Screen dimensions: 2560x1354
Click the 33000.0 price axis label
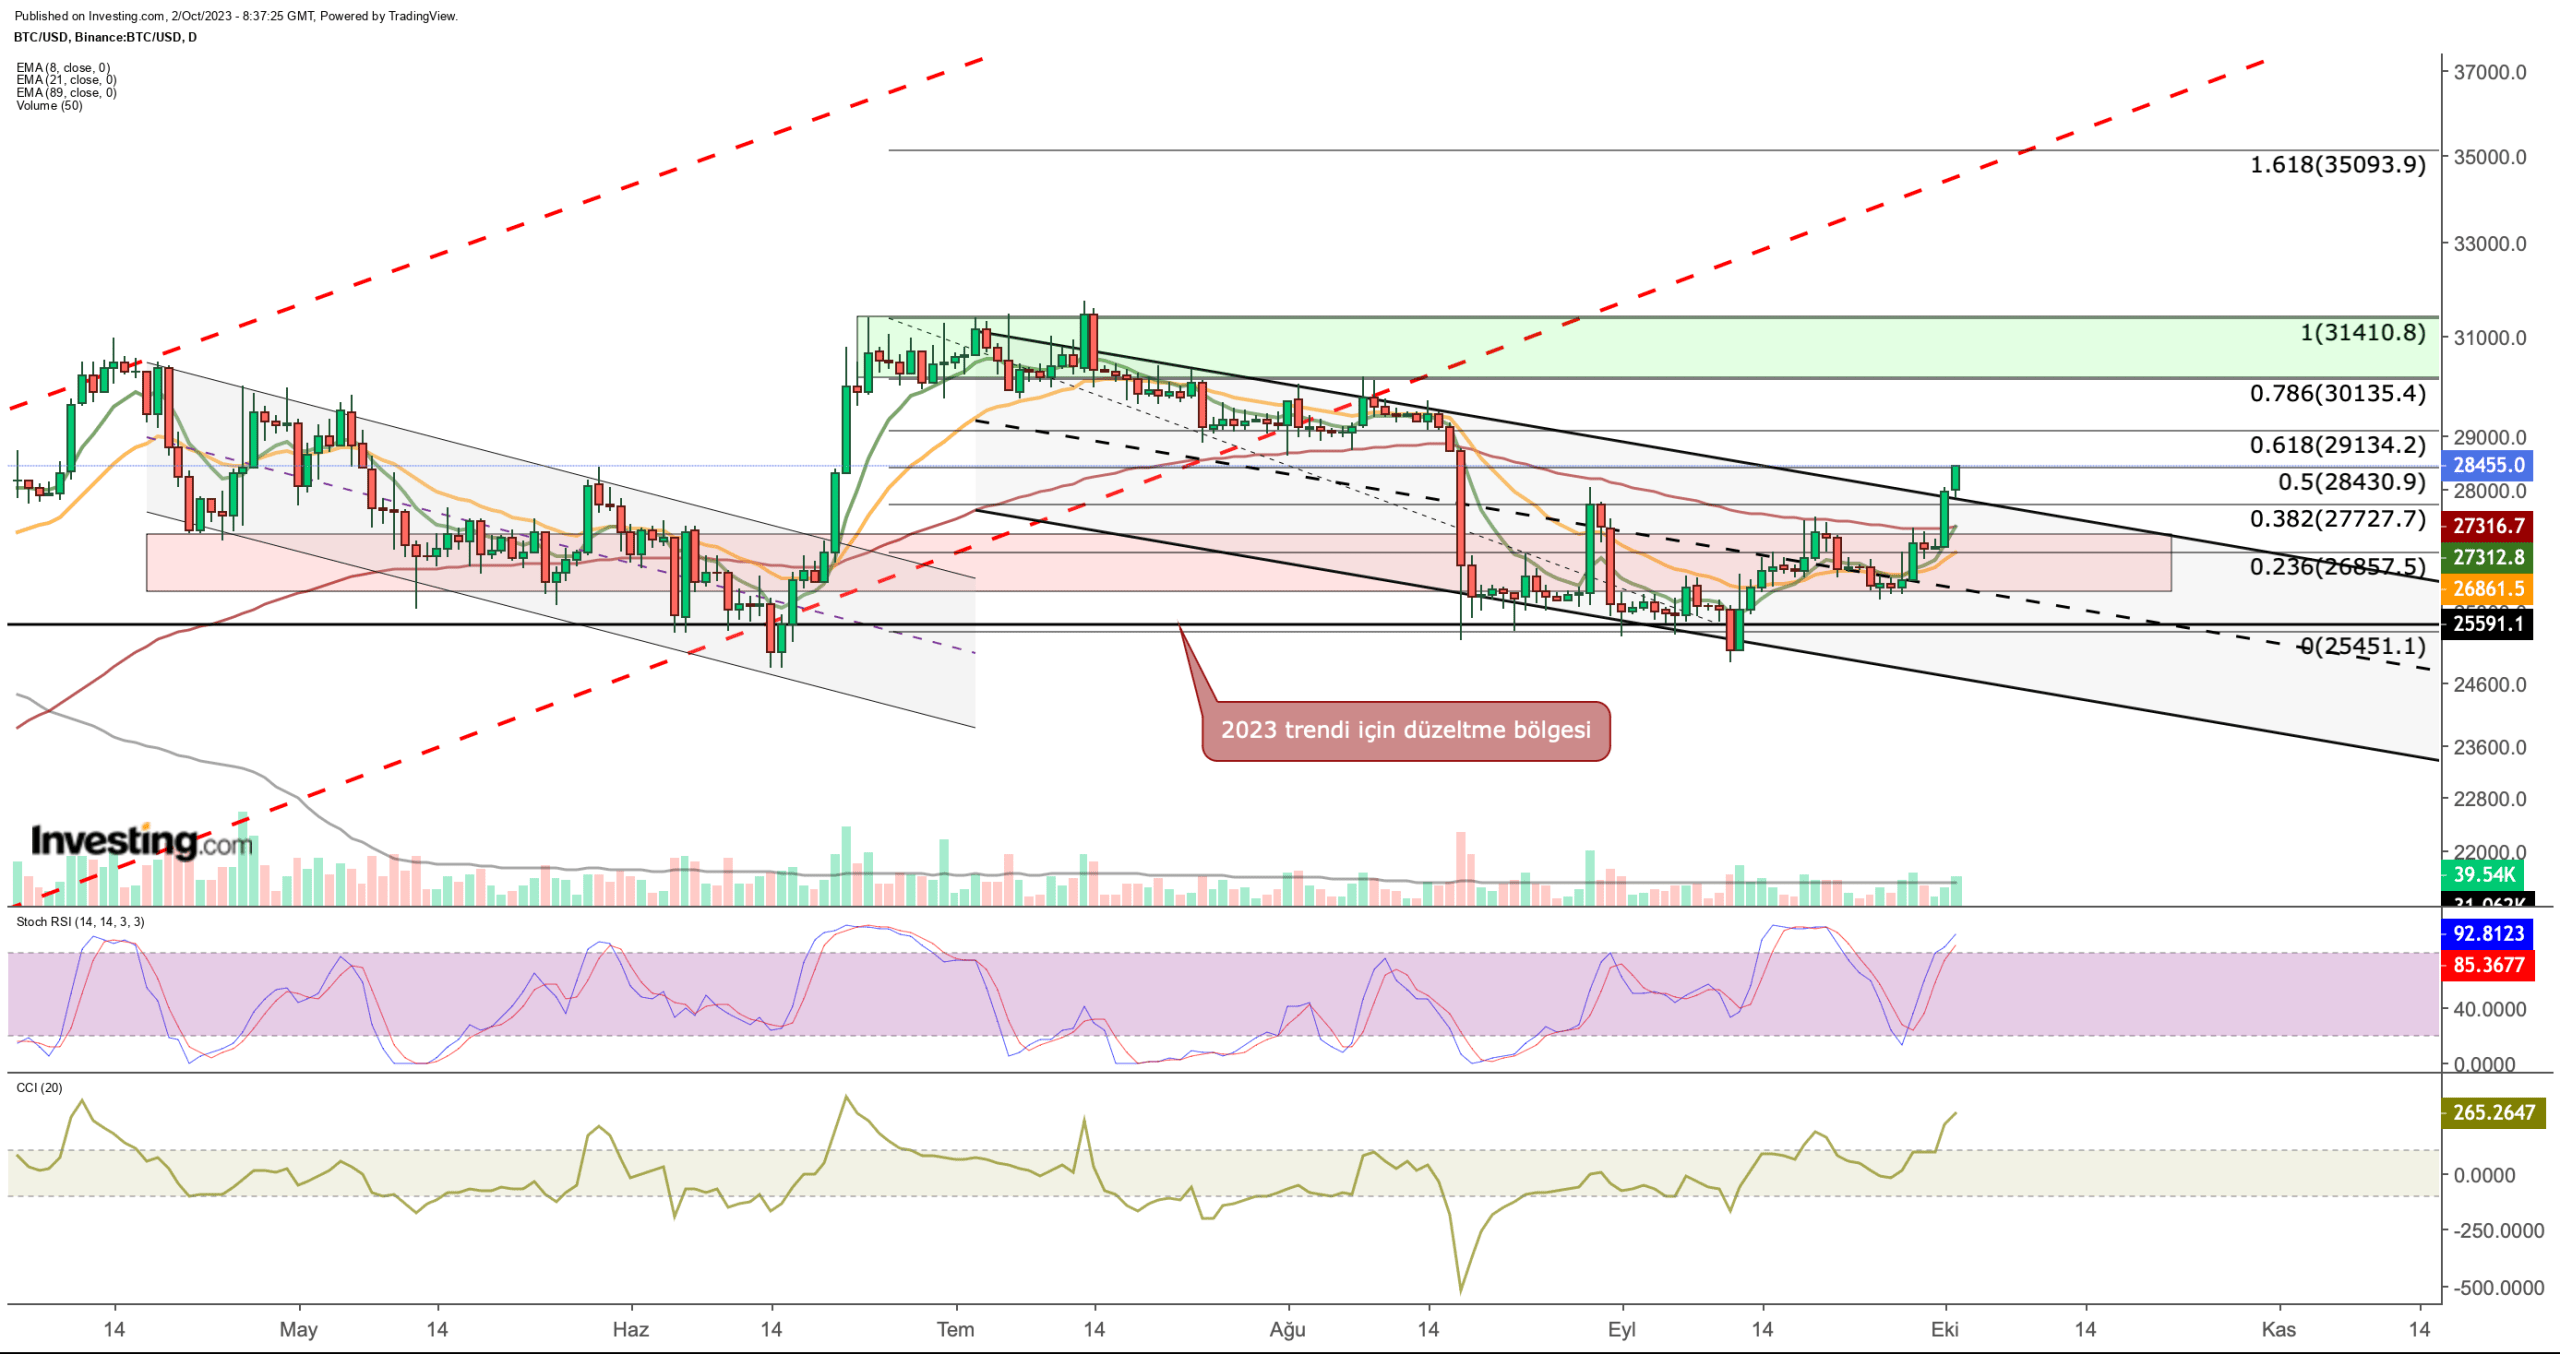[x=2490, y=244]
